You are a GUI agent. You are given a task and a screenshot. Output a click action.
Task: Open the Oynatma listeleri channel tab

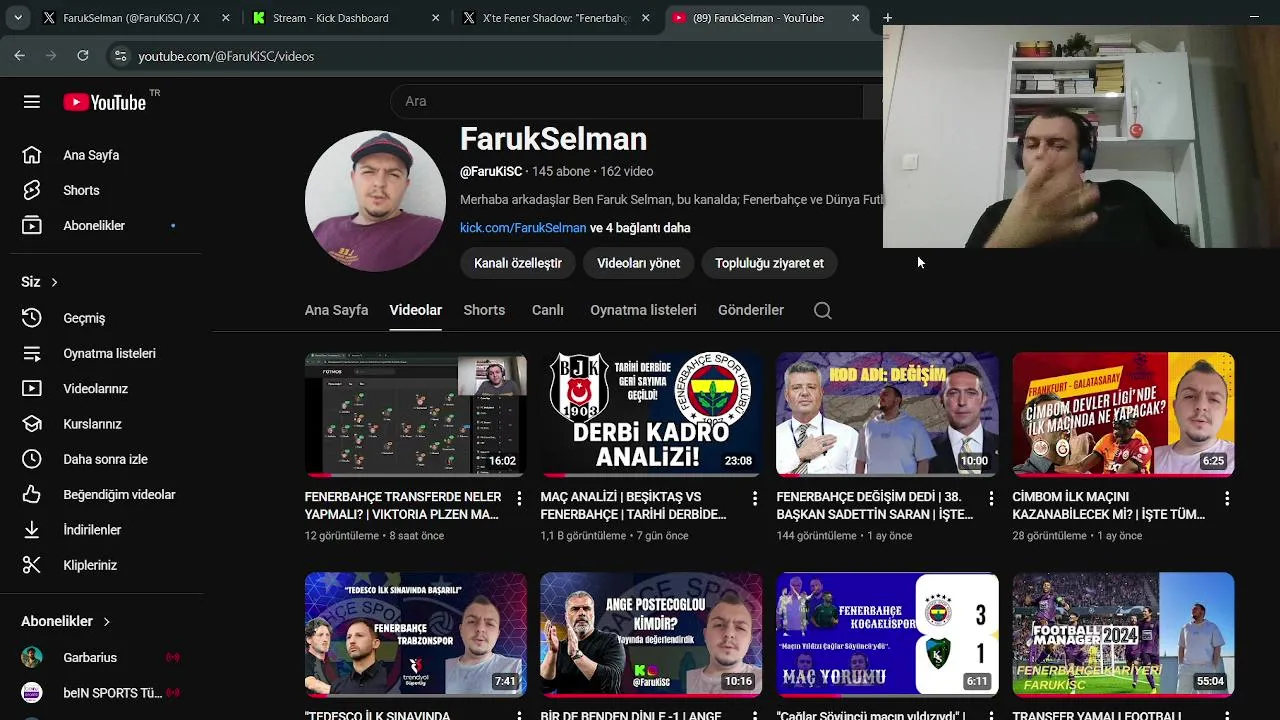click(643, 310)
